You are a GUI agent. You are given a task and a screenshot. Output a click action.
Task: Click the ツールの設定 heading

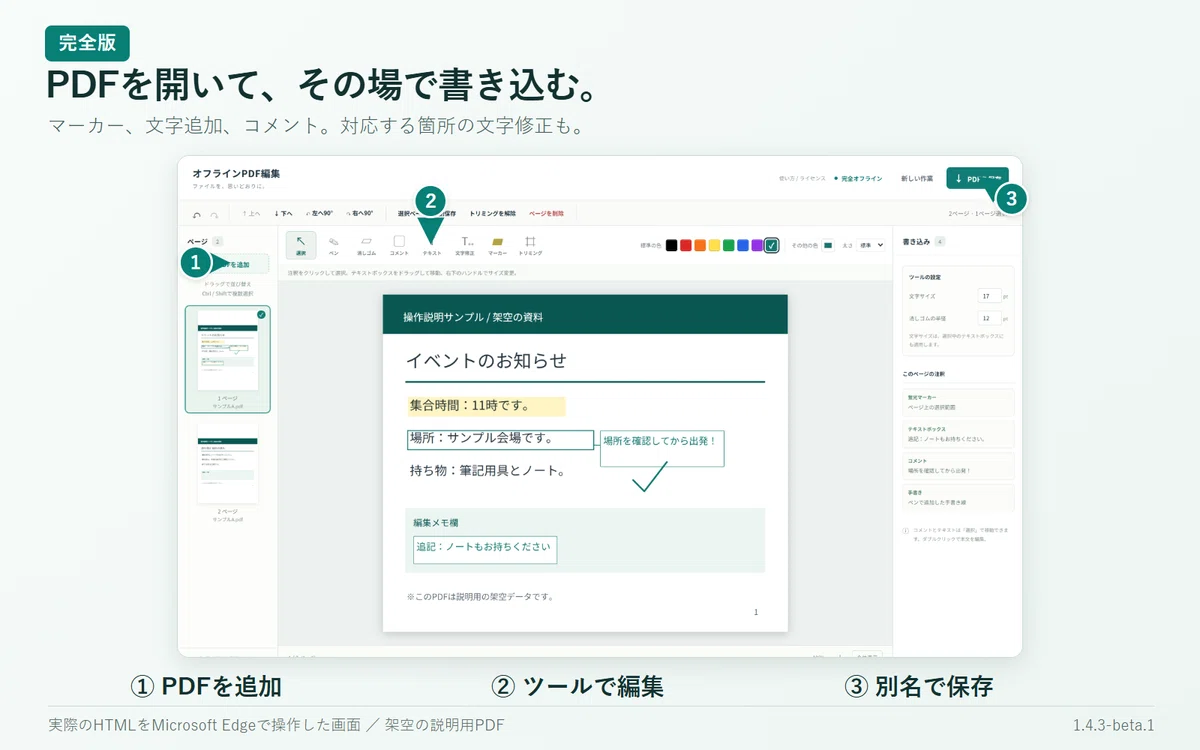coord(924,277)
